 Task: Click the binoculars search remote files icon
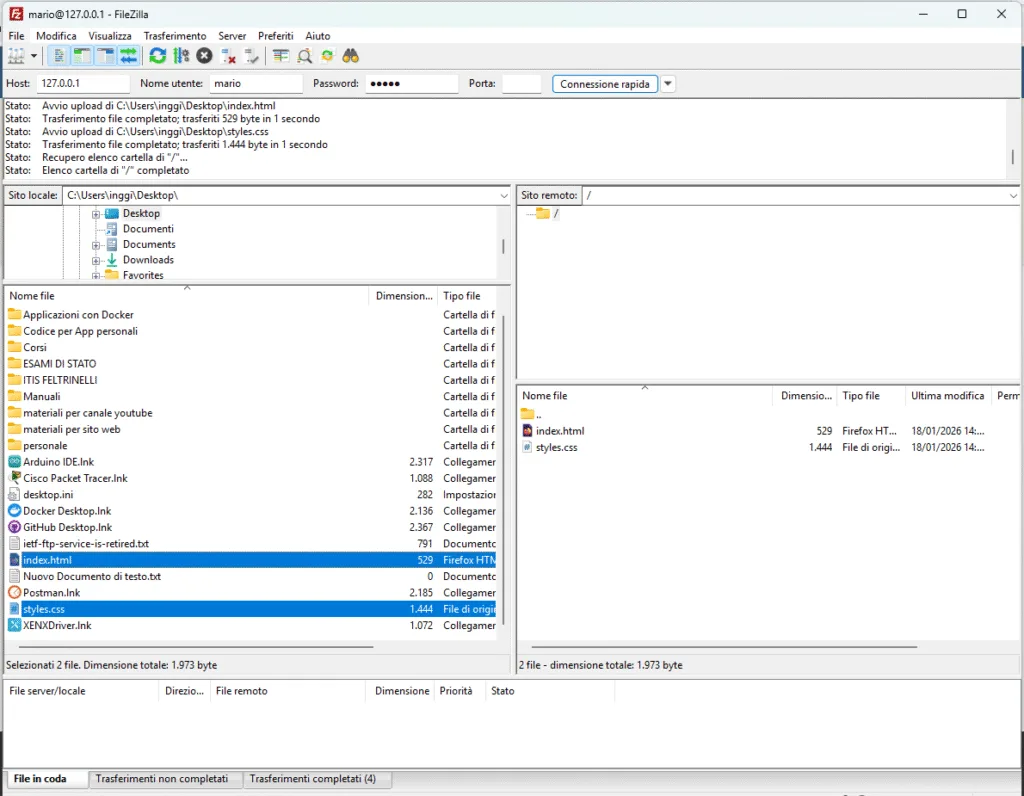coord(351,56)
